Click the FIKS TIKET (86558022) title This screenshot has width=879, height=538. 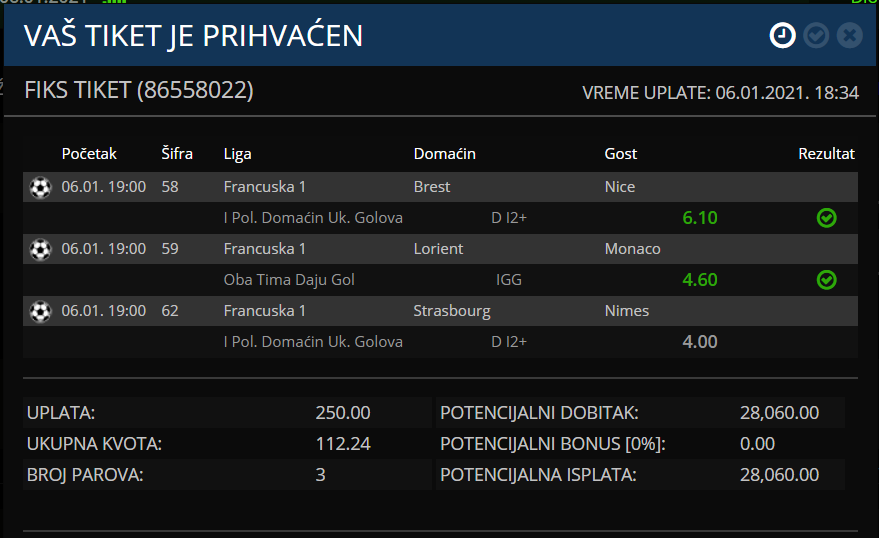[139, 90]
